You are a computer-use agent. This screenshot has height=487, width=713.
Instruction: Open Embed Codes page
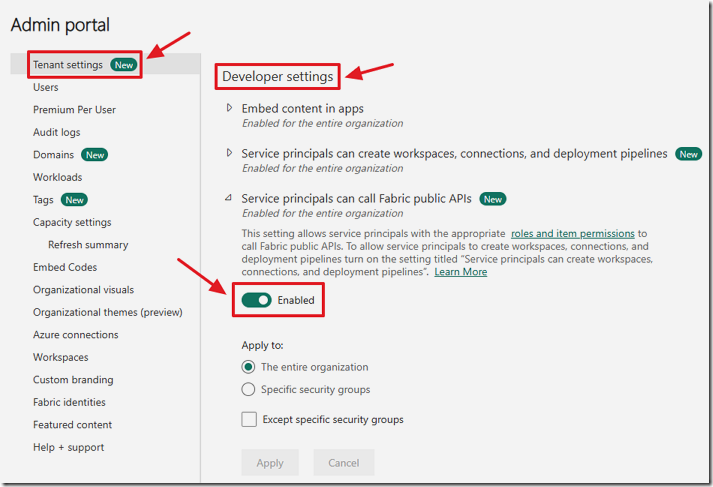(65, 267)
